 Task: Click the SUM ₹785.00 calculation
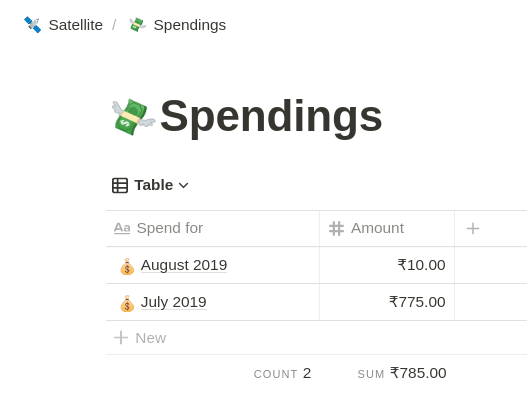(402, 373)
